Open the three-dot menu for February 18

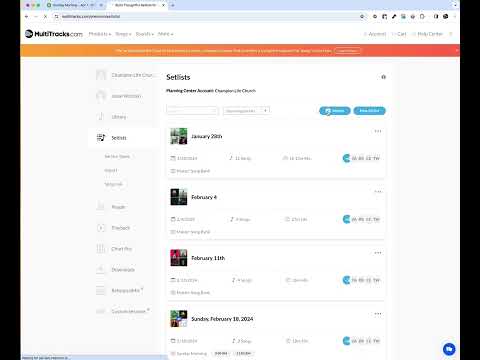click(x=378, y=314)
